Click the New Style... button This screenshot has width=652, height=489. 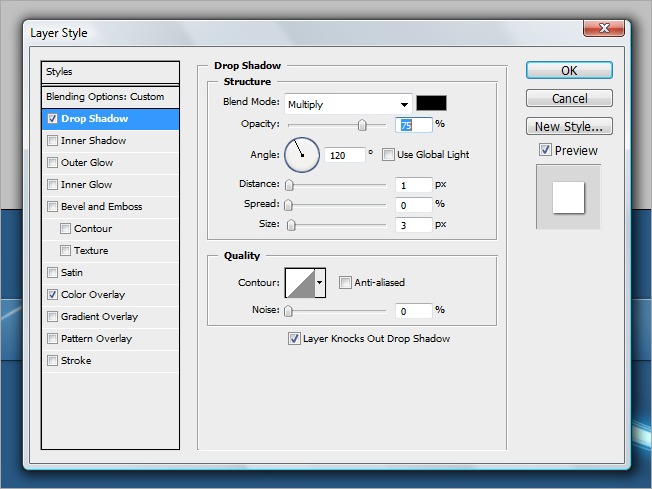coord(569,126)
